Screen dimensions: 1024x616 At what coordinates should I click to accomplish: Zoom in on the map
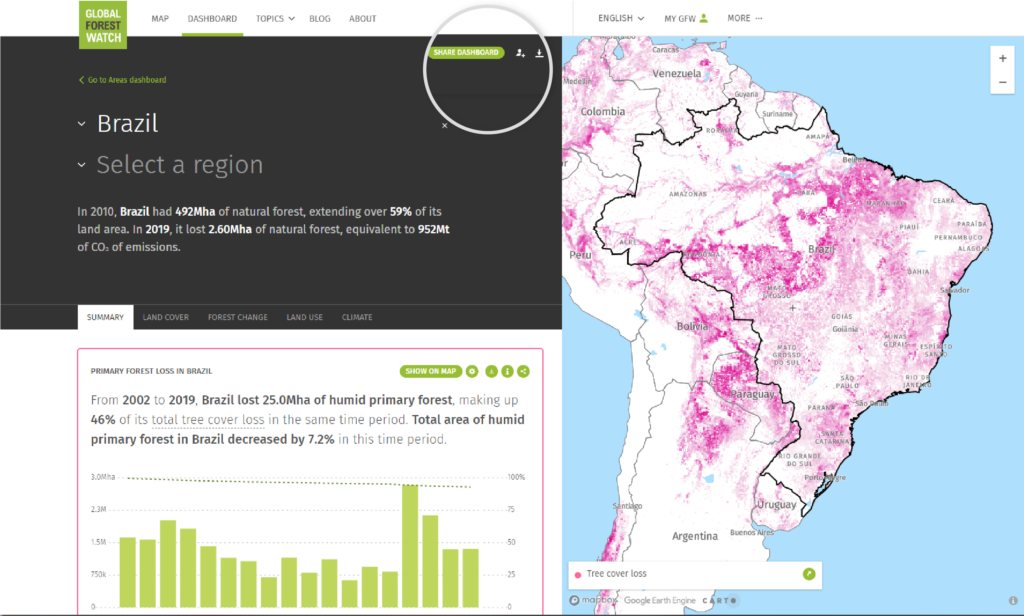pyautogui.click(x=1002, y=58)
